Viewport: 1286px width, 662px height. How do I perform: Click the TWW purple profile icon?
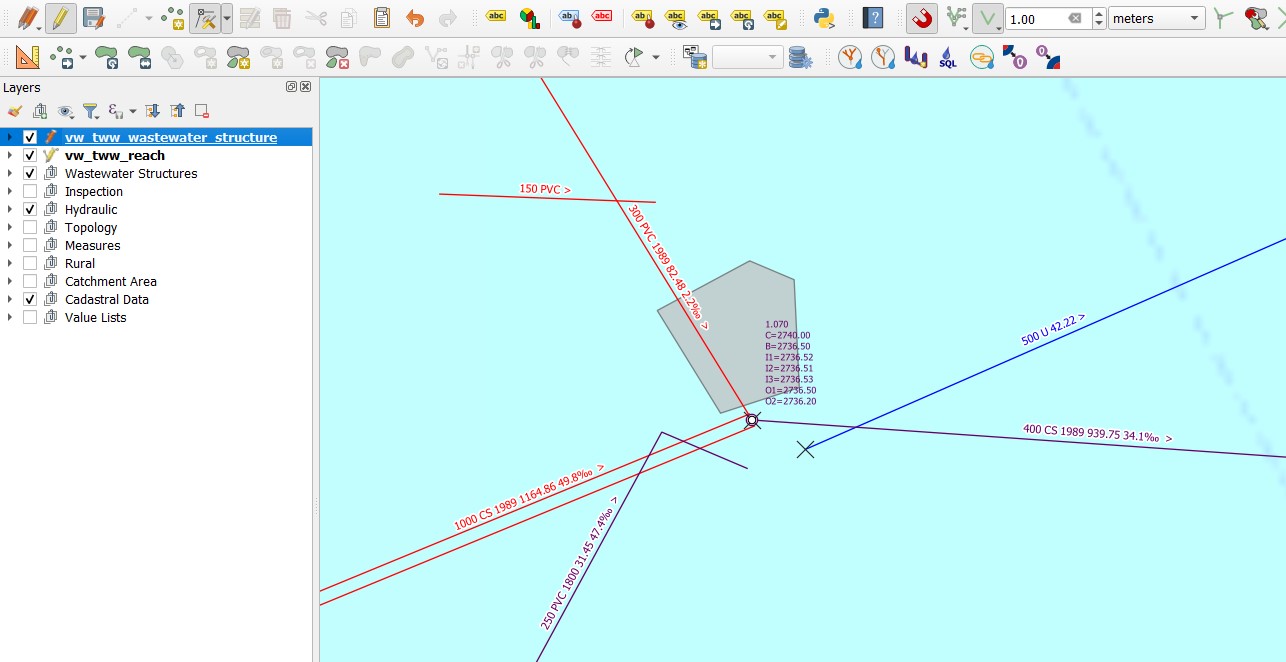[x=915, y=57]
